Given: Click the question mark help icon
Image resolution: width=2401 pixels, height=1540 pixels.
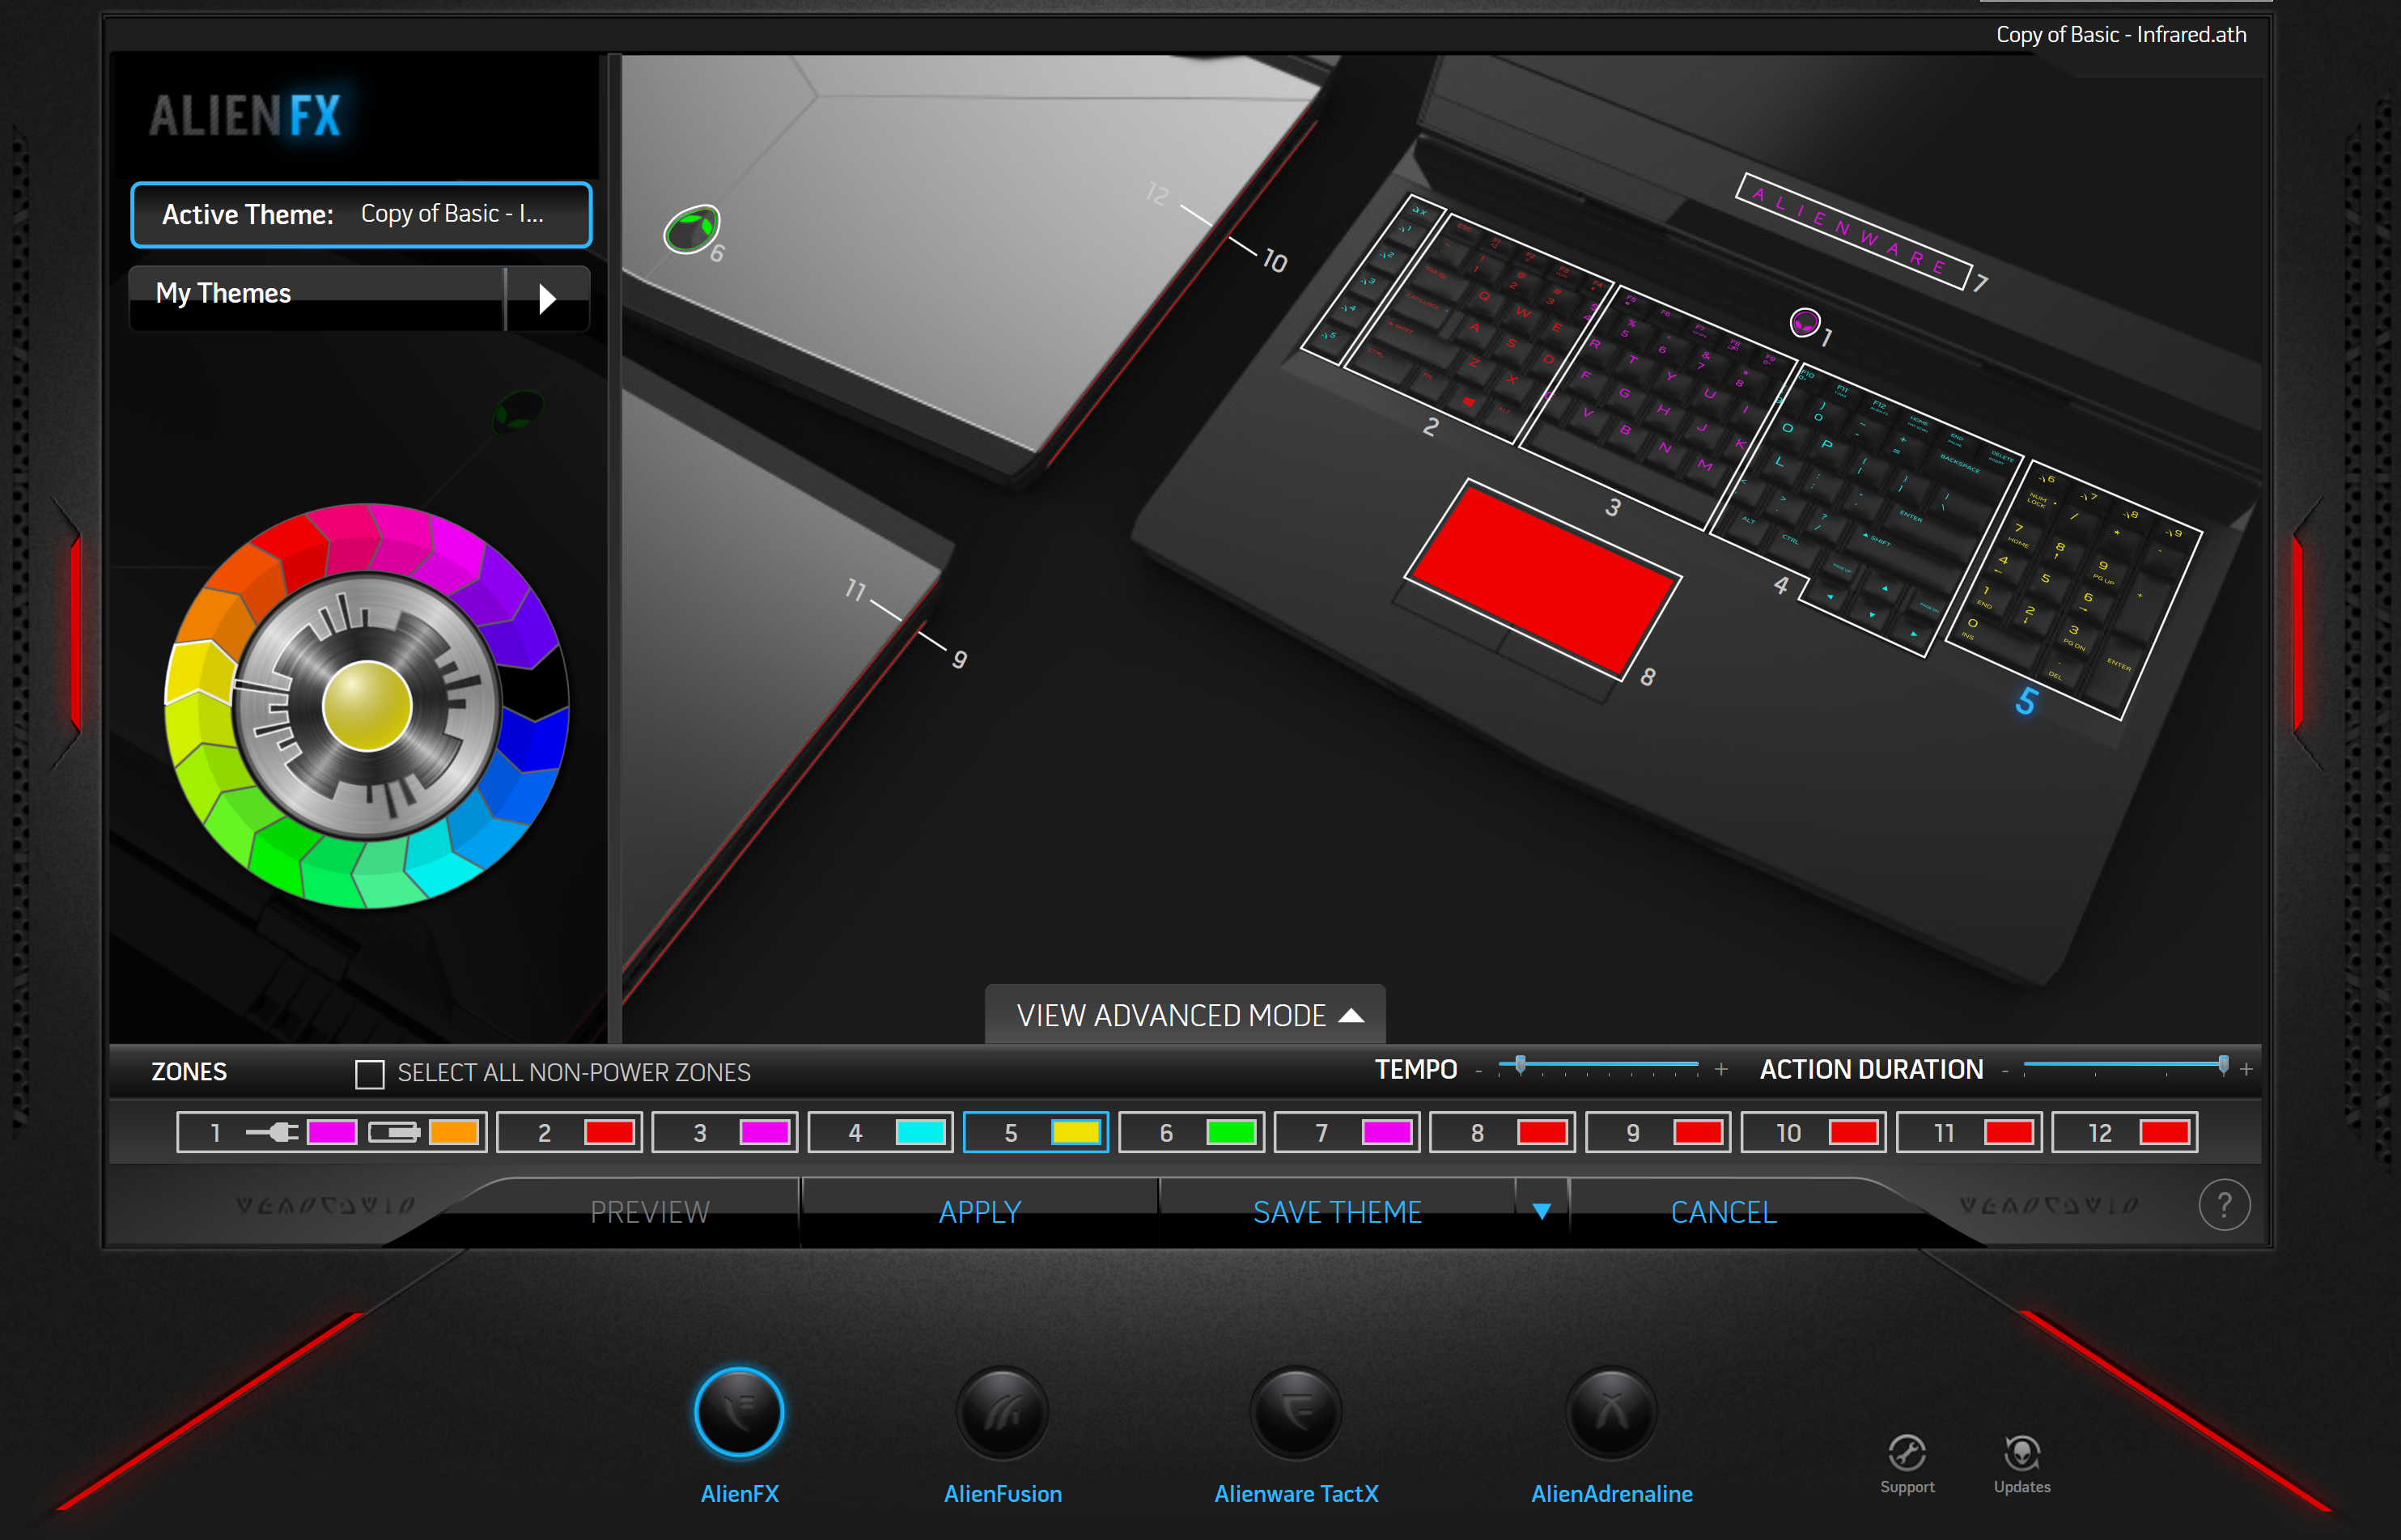Looking at the screenshot, I should [x=2224, y=1206].
